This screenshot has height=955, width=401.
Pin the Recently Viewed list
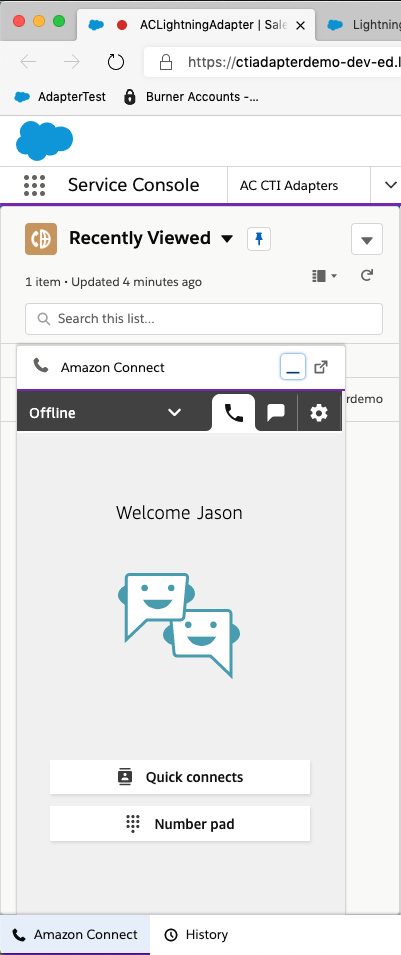click(259, 239)
